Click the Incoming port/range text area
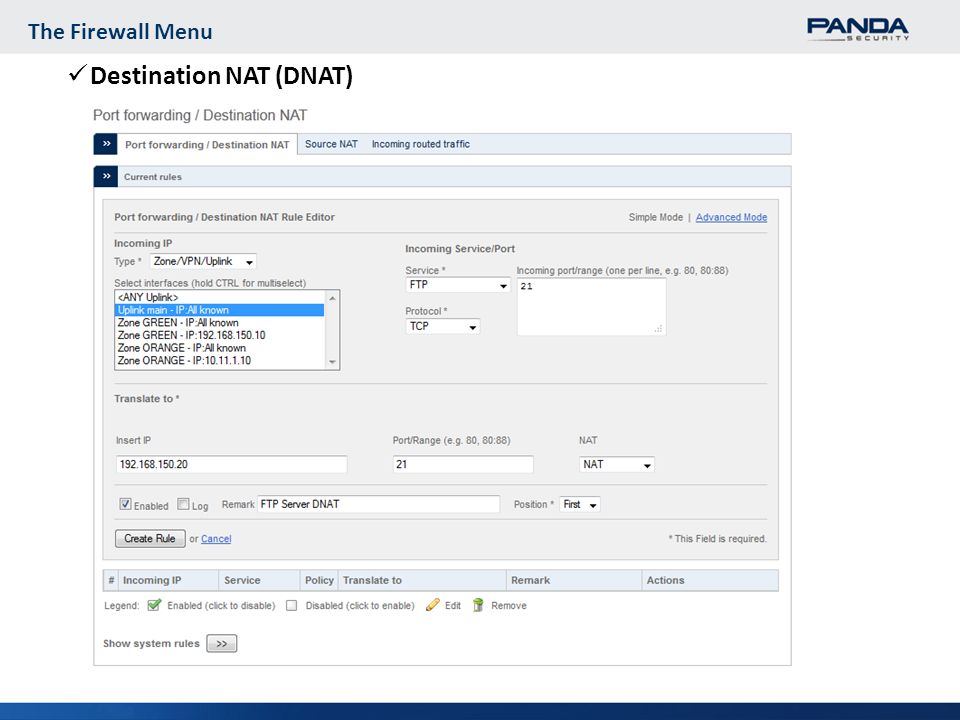The width and height of the screenshot is (960, 720). pyautogui.click(x=591, y=307)
